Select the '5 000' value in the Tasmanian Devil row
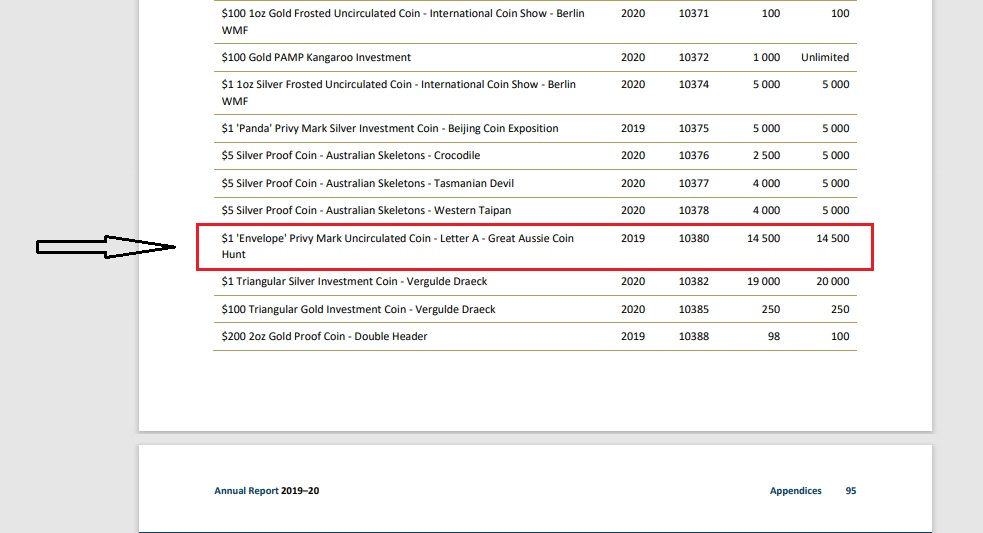The height and width of the screenshot is (533, 983). coord(836,184)
